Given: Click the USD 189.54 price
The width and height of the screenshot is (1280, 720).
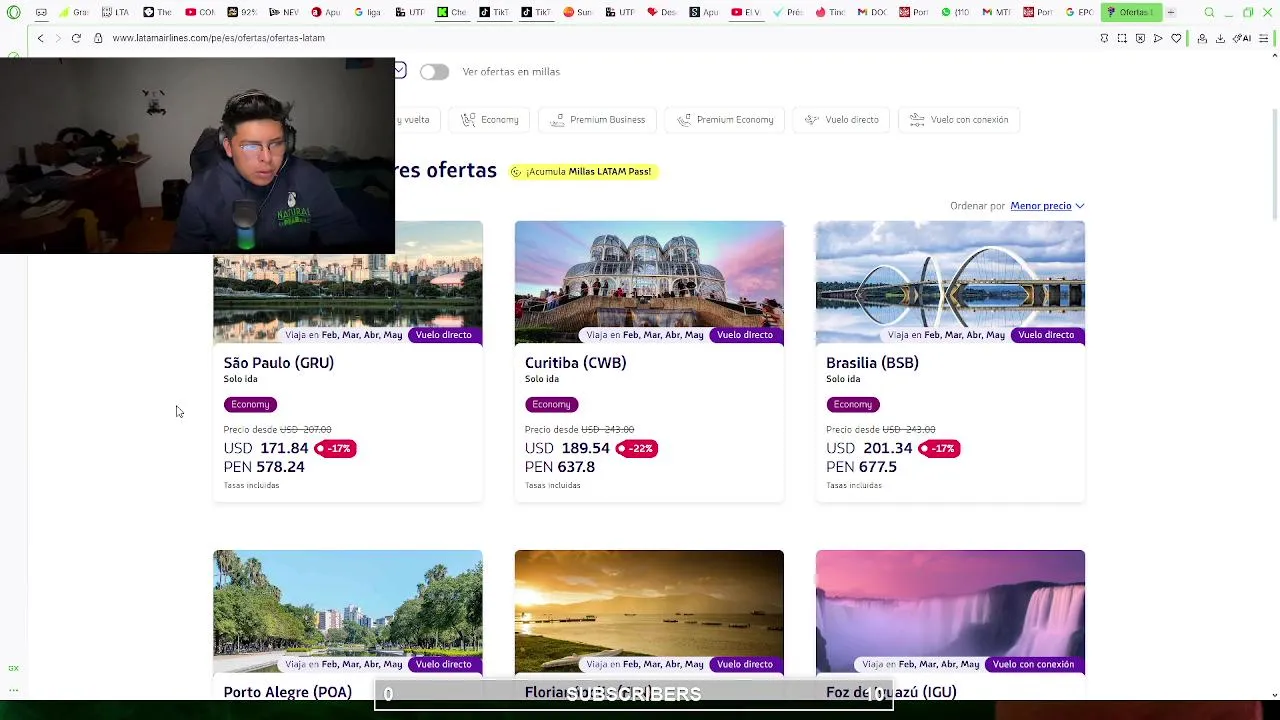Looking at the screenshot, I should [567, 449].
